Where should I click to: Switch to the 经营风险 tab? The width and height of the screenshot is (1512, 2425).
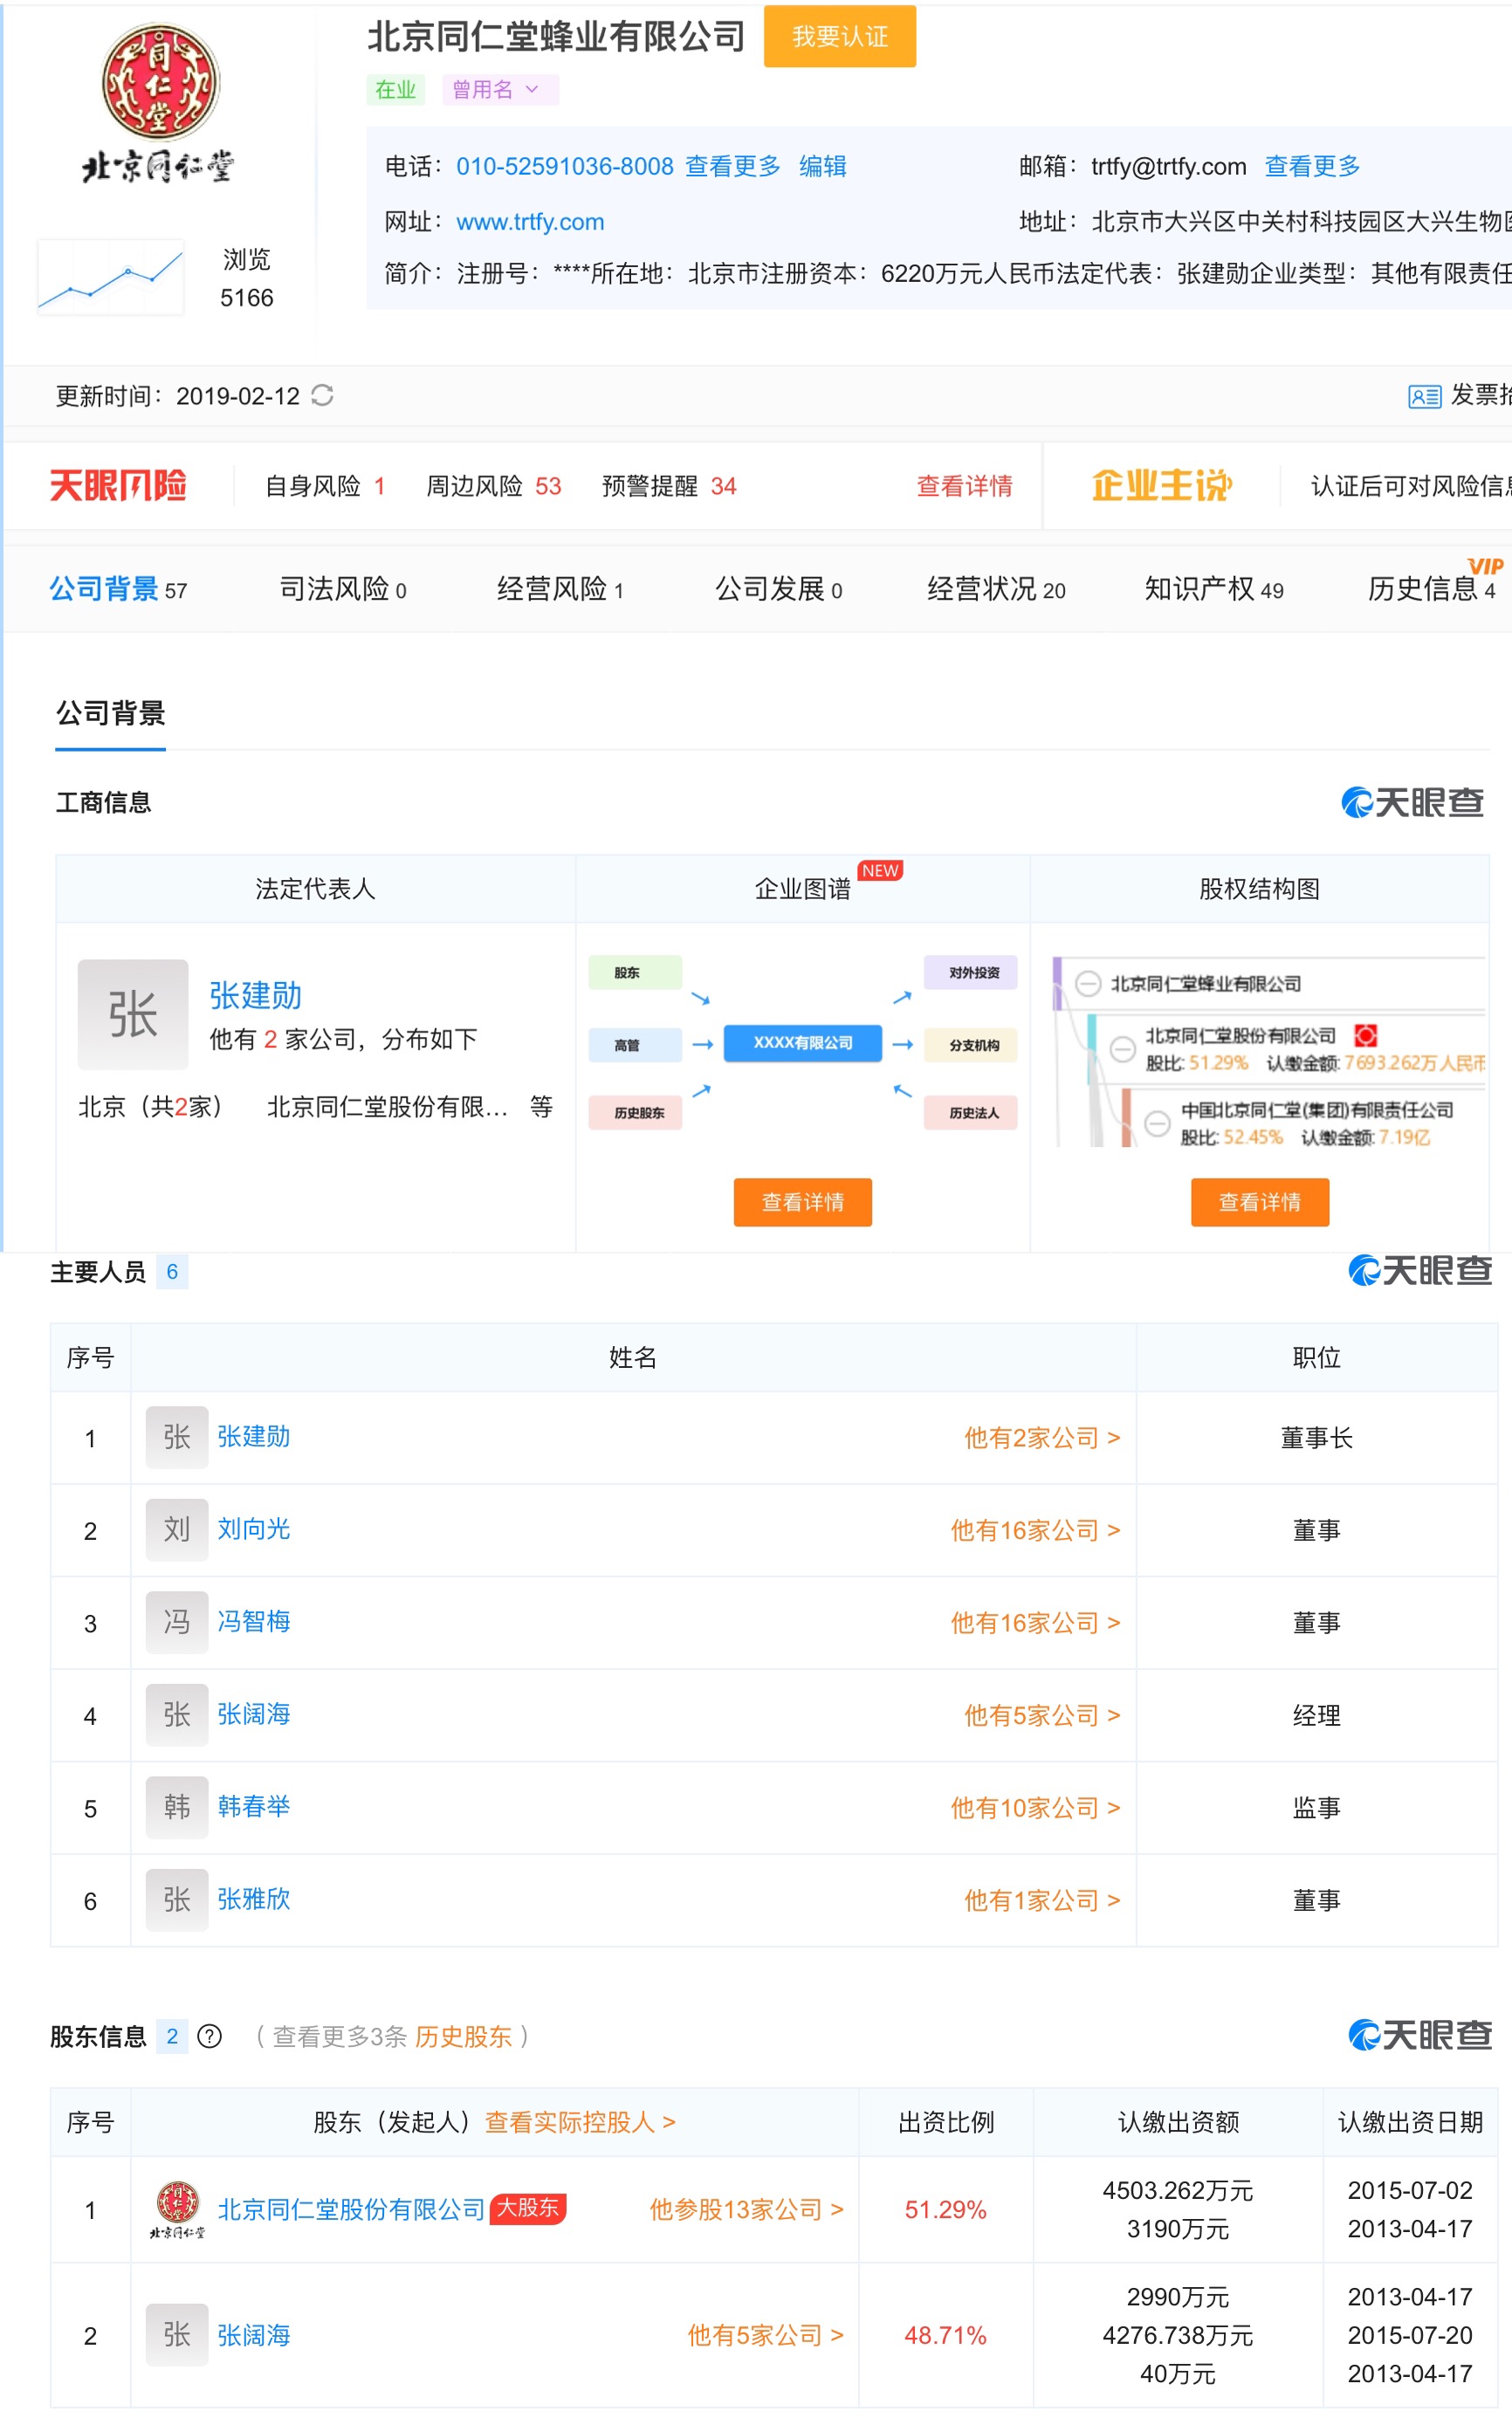[560, 589]
